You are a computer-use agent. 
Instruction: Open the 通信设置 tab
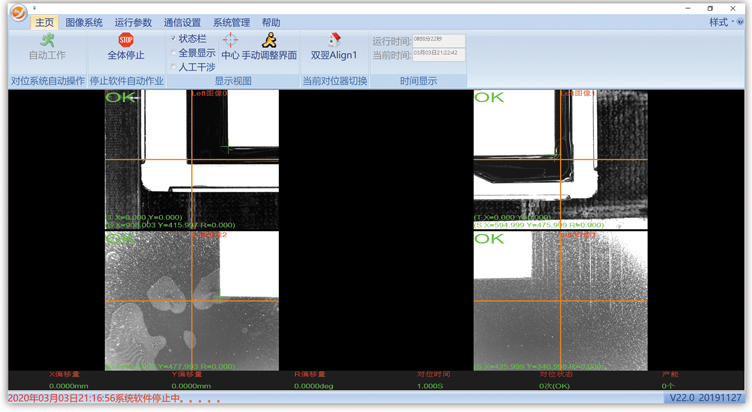click(x=182, y=22)
